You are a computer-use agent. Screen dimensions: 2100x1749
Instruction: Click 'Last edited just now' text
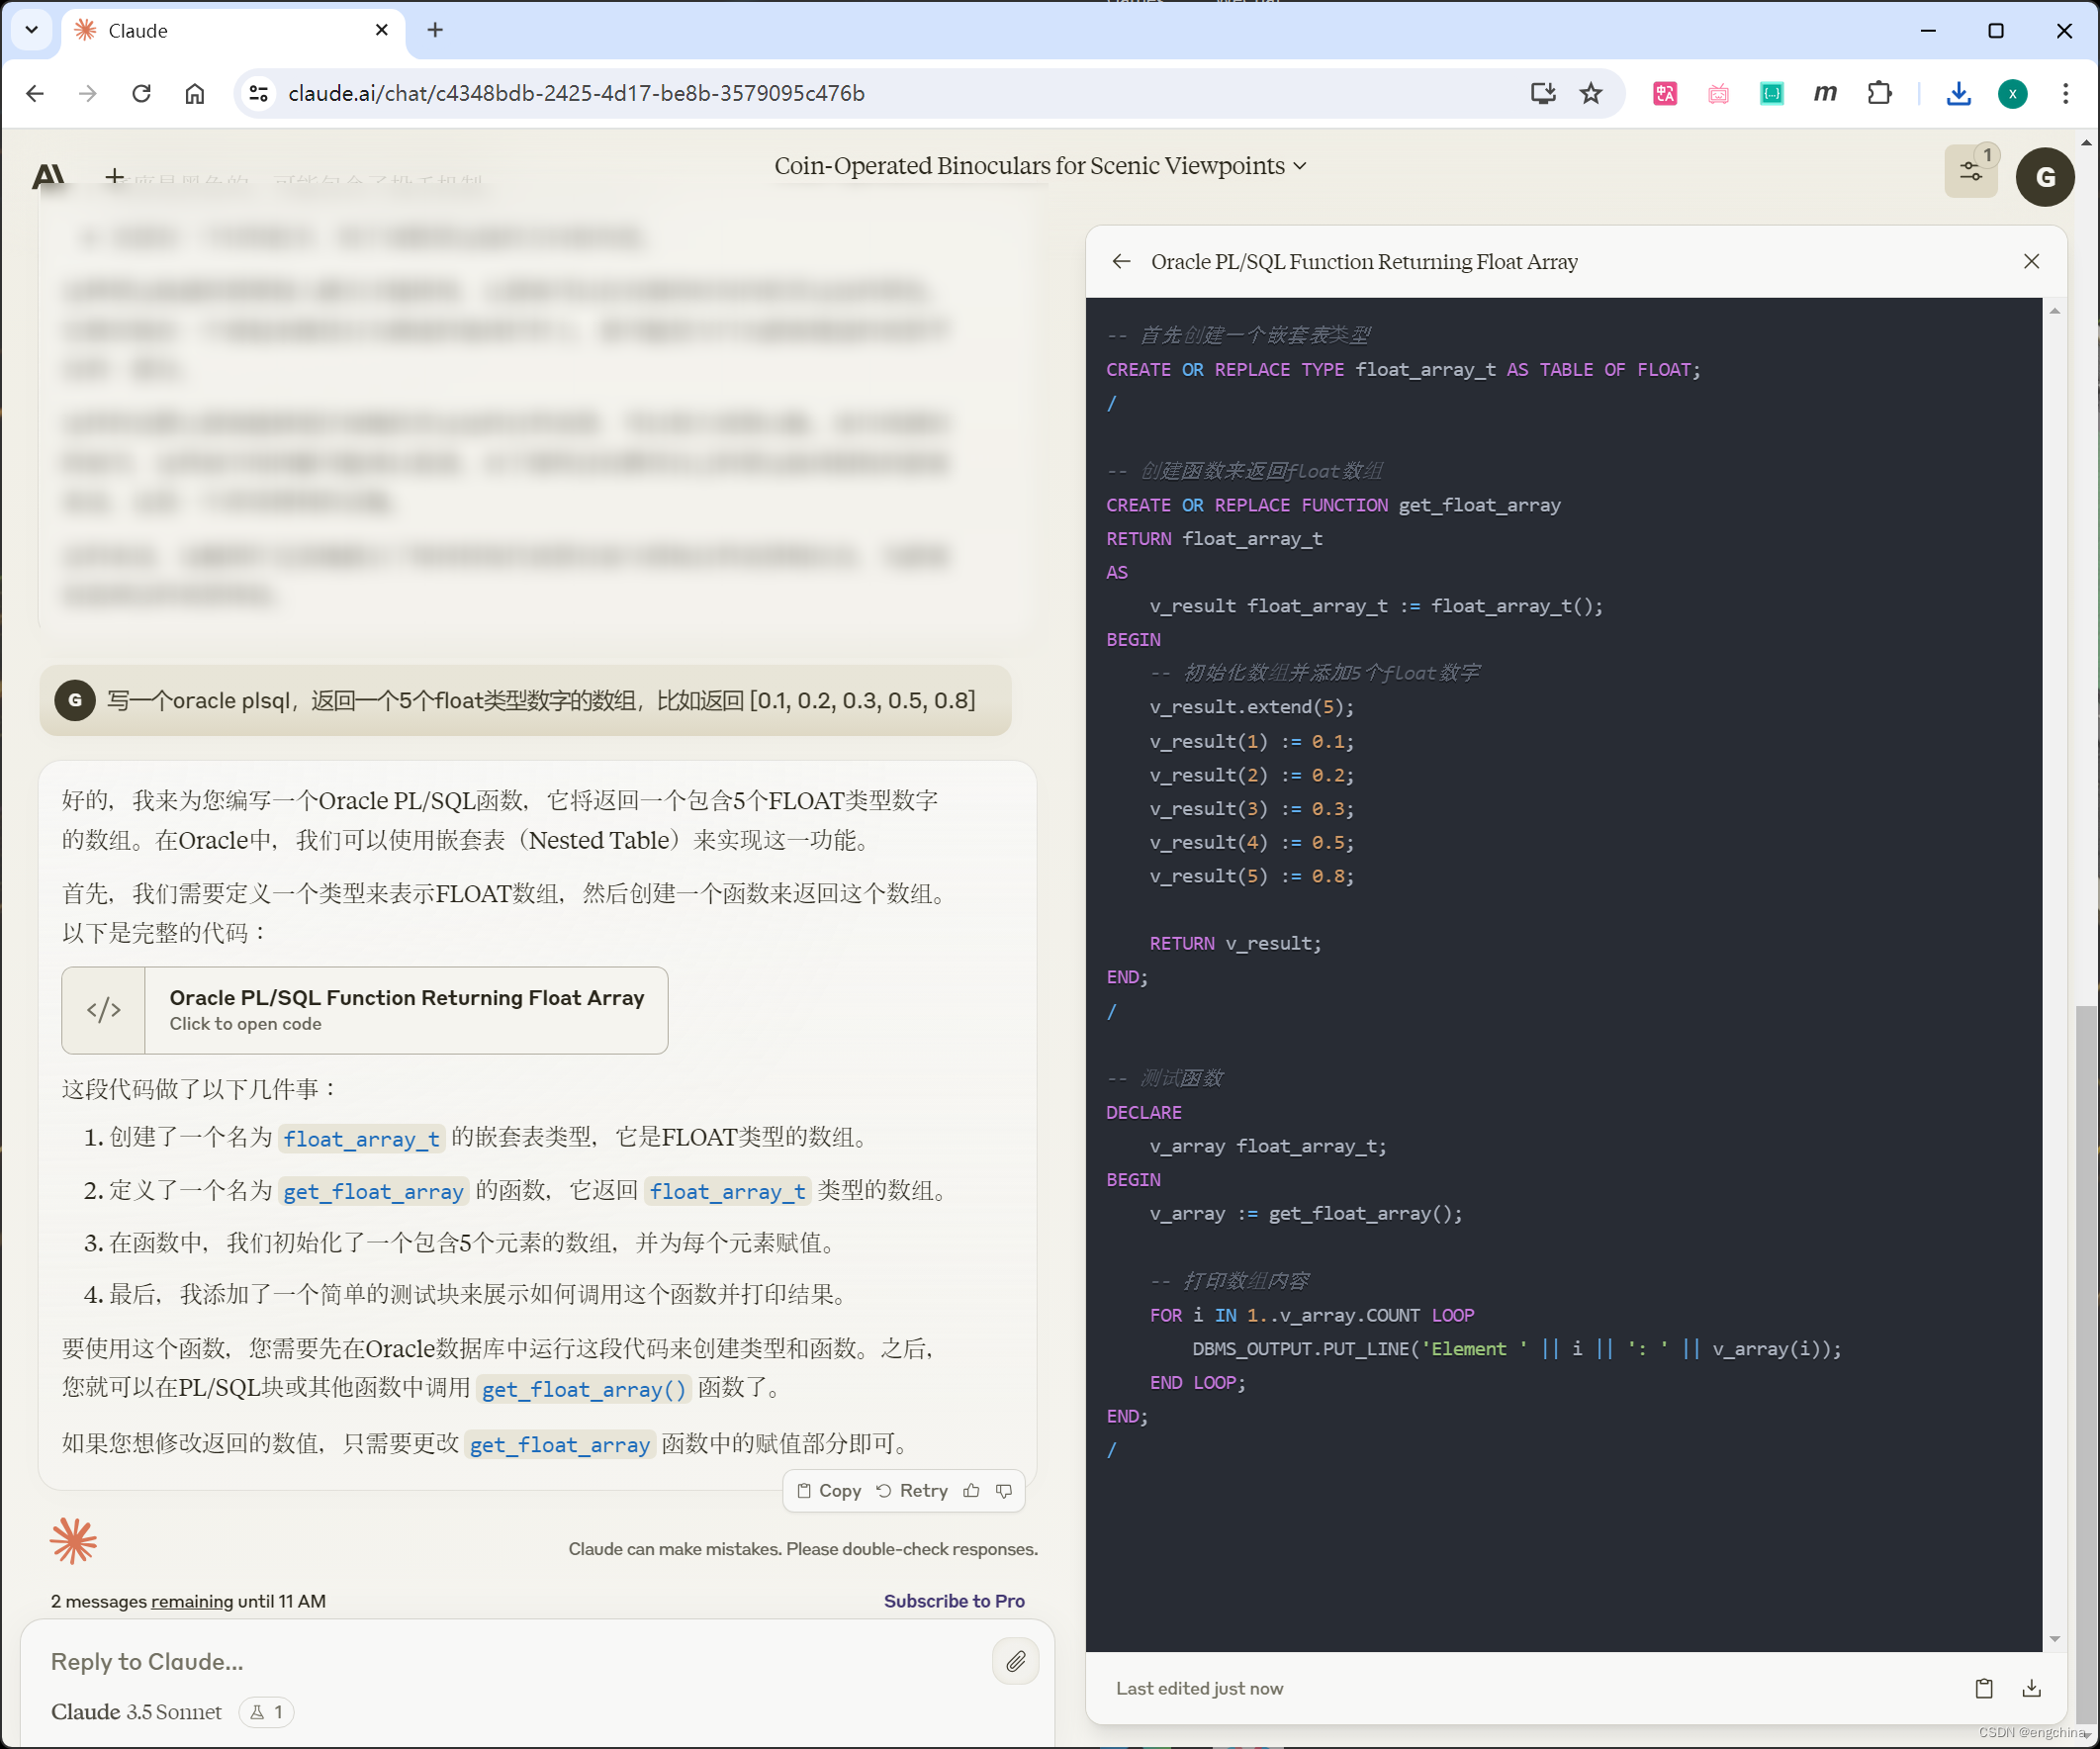(x=1199, y=1688)
